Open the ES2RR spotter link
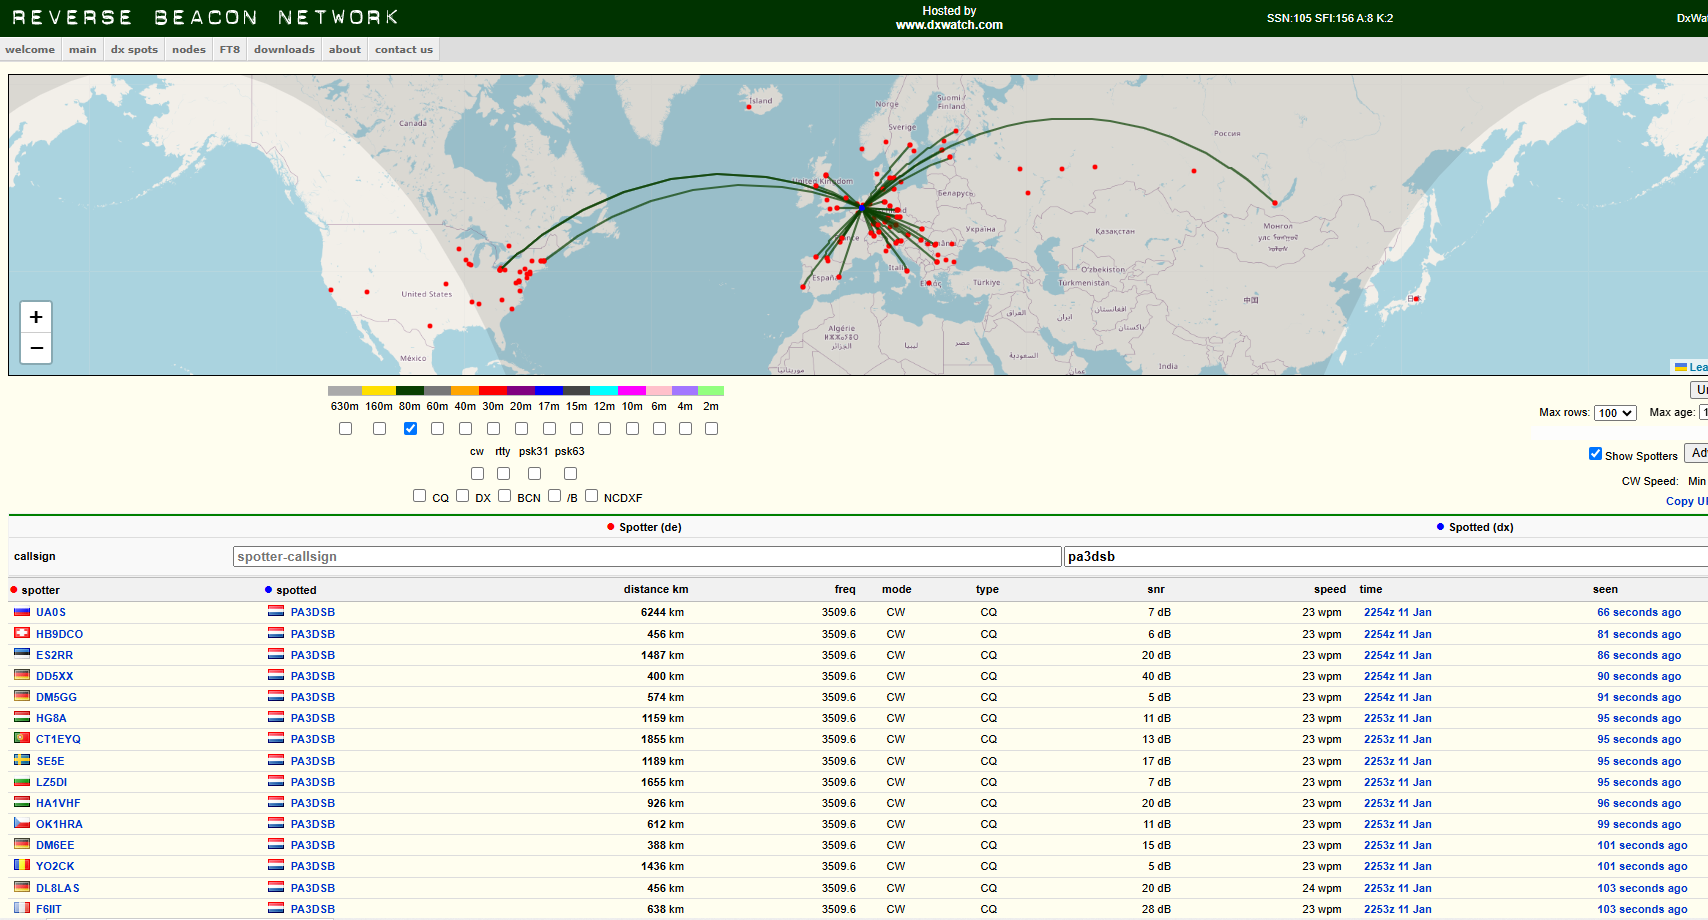This screenshot has height=920, width=1708. pyautogui.click(x=54, y=655)
